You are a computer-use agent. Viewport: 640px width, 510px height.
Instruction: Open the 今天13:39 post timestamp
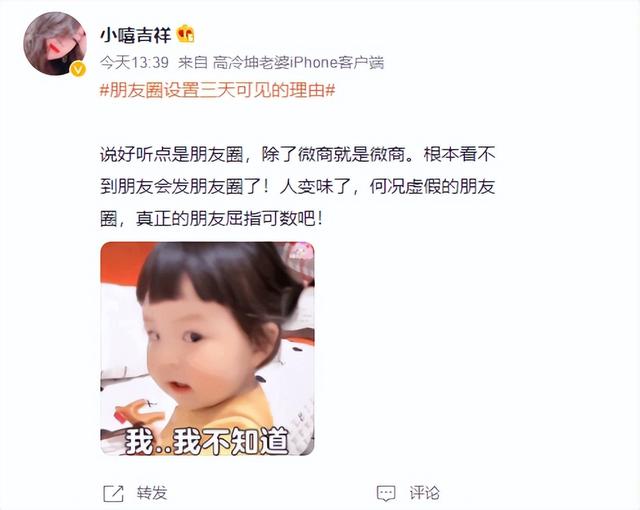(134, 62)
